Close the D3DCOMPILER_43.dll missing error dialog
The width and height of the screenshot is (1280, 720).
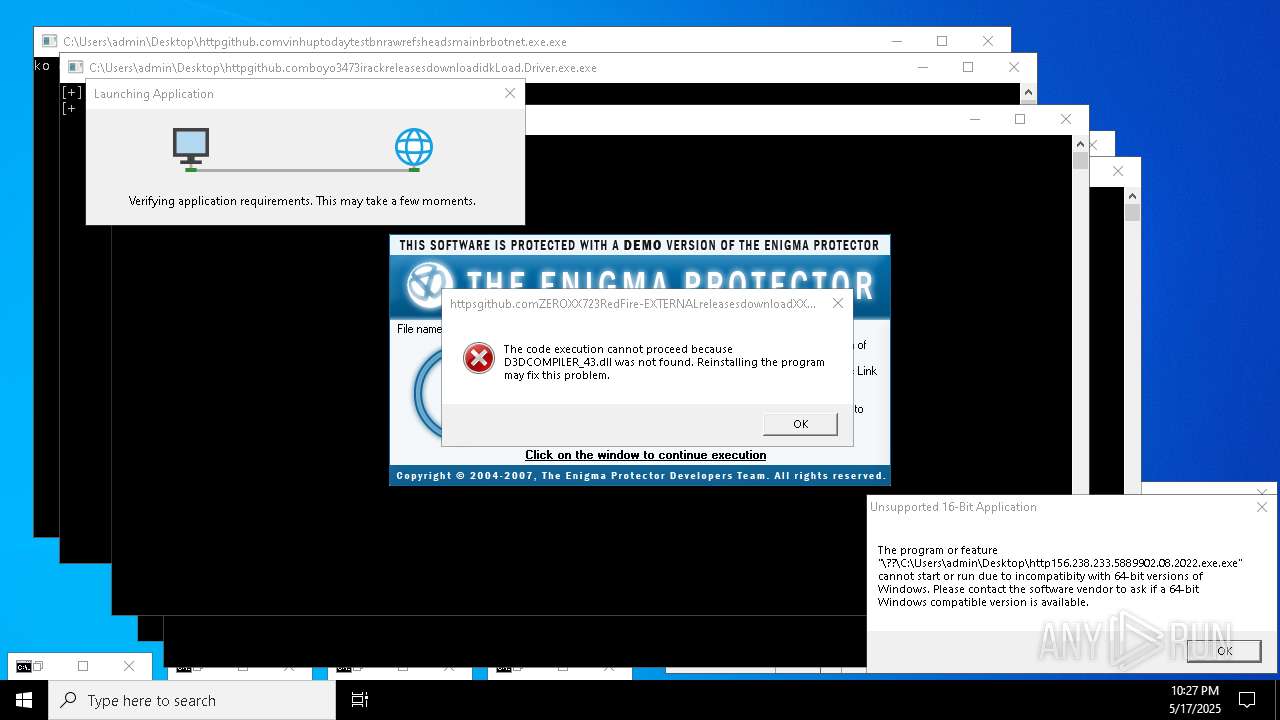(838, 303)
